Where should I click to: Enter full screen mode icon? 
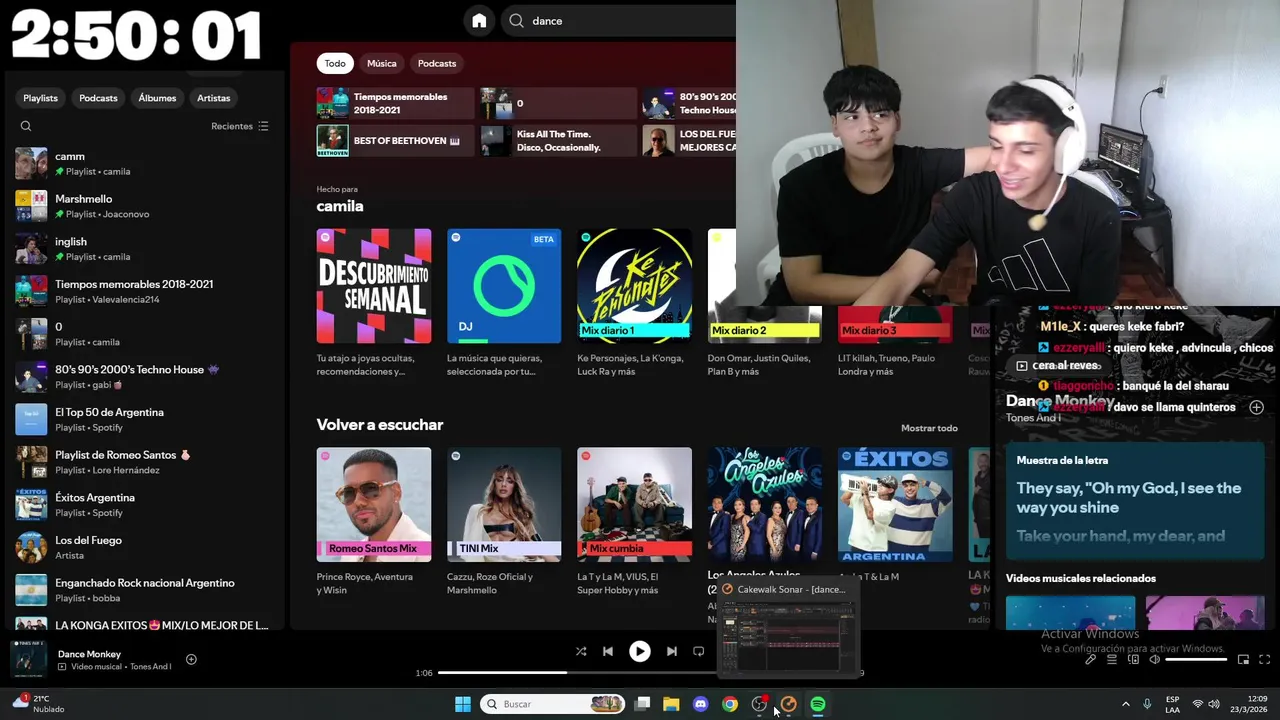pos(1264,659)
